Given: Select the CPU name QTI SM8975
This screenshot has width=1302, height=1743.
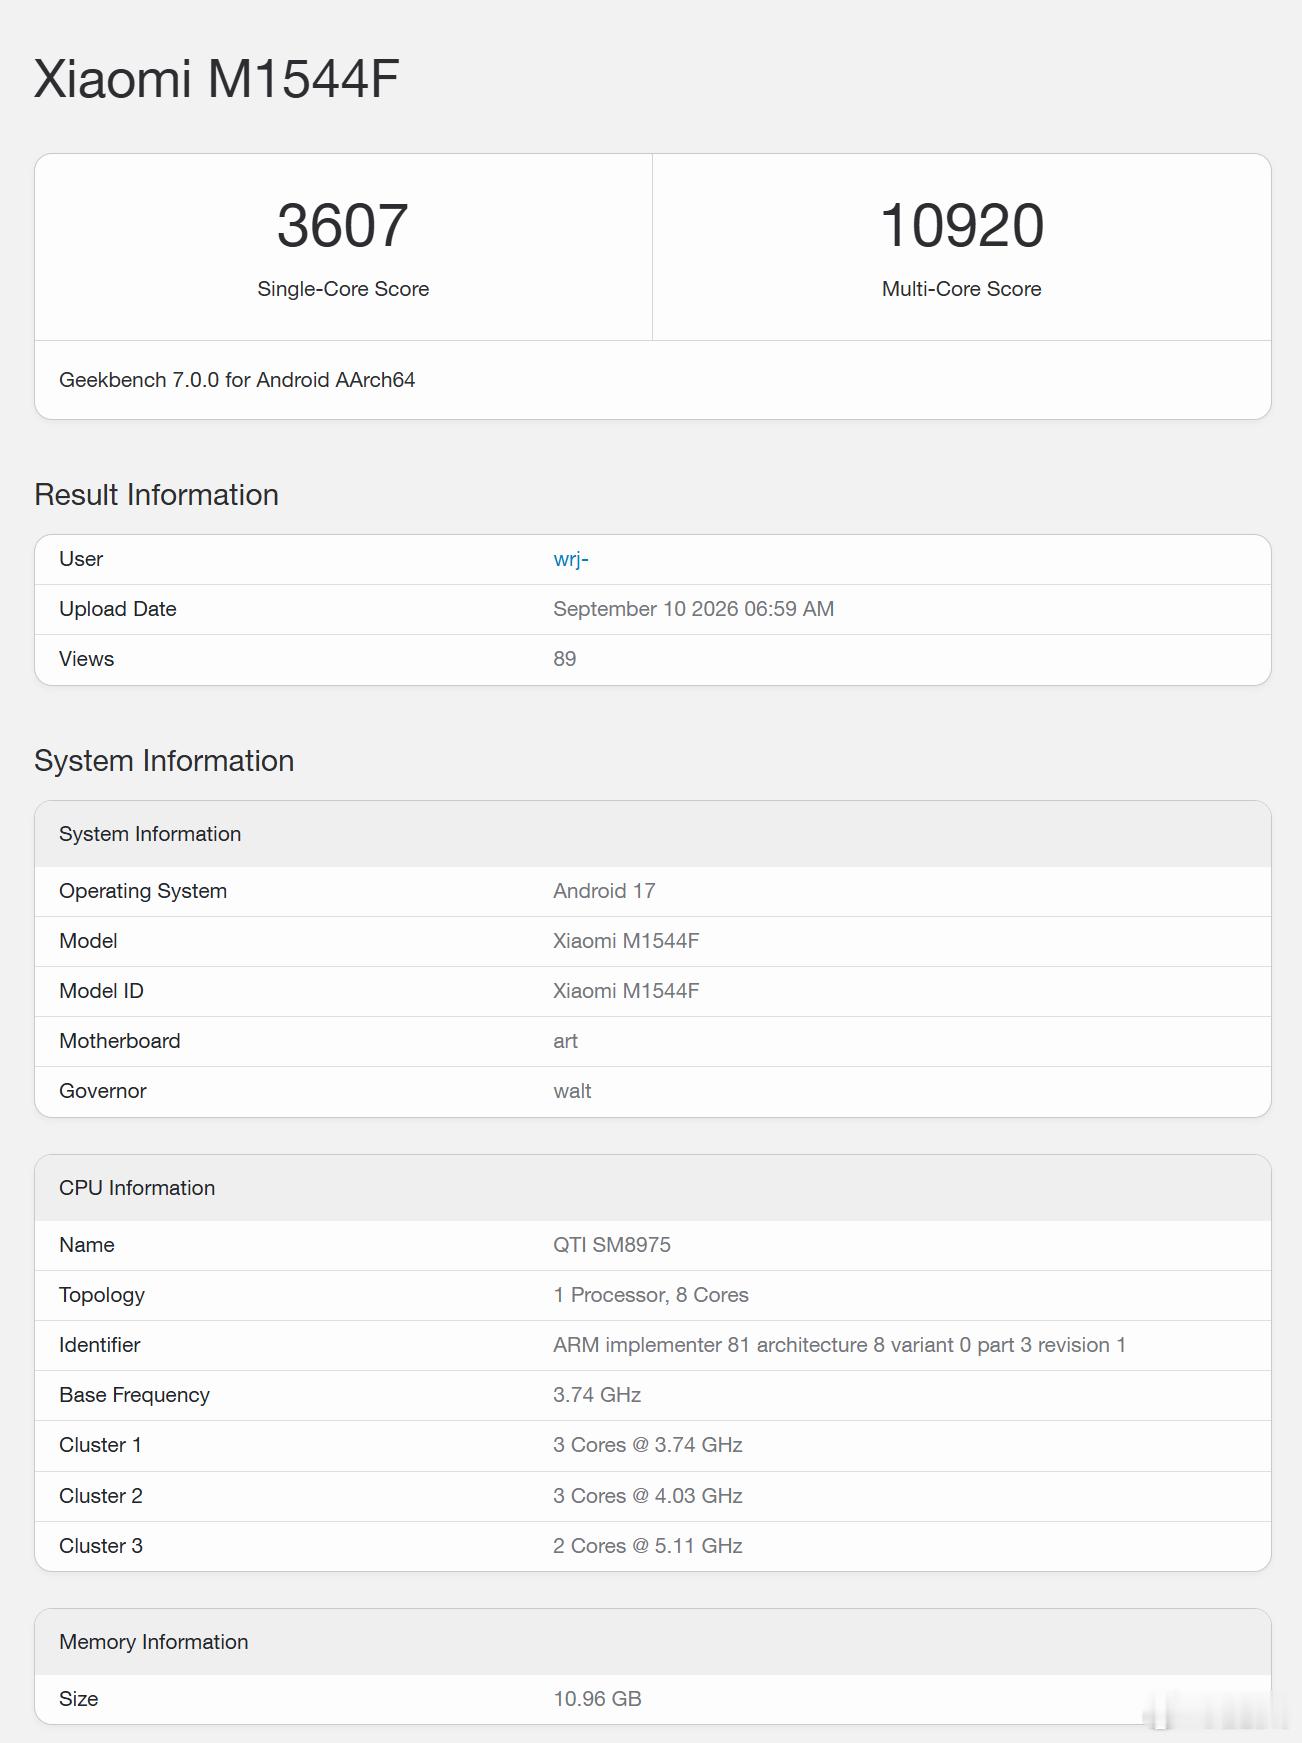Looking at the screenshot, I should (612, 1245).
